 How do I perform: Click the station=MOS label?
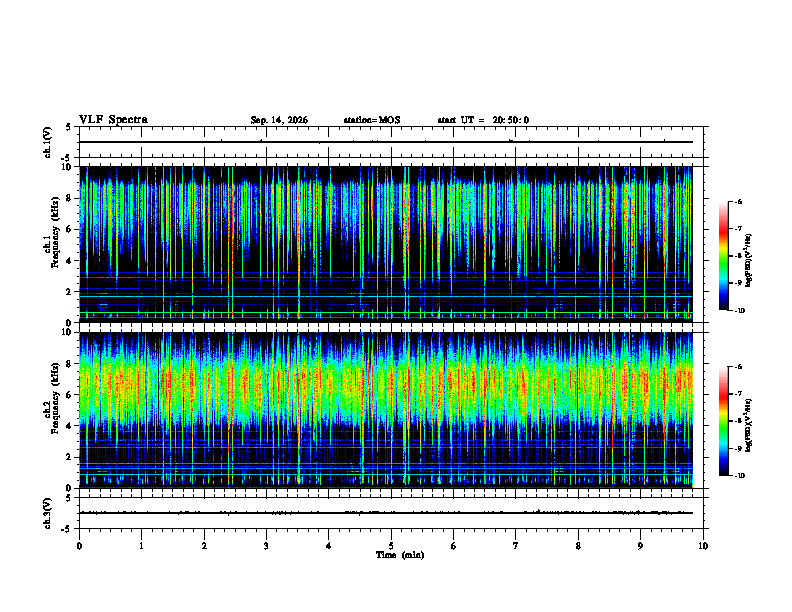coord(372,120)
